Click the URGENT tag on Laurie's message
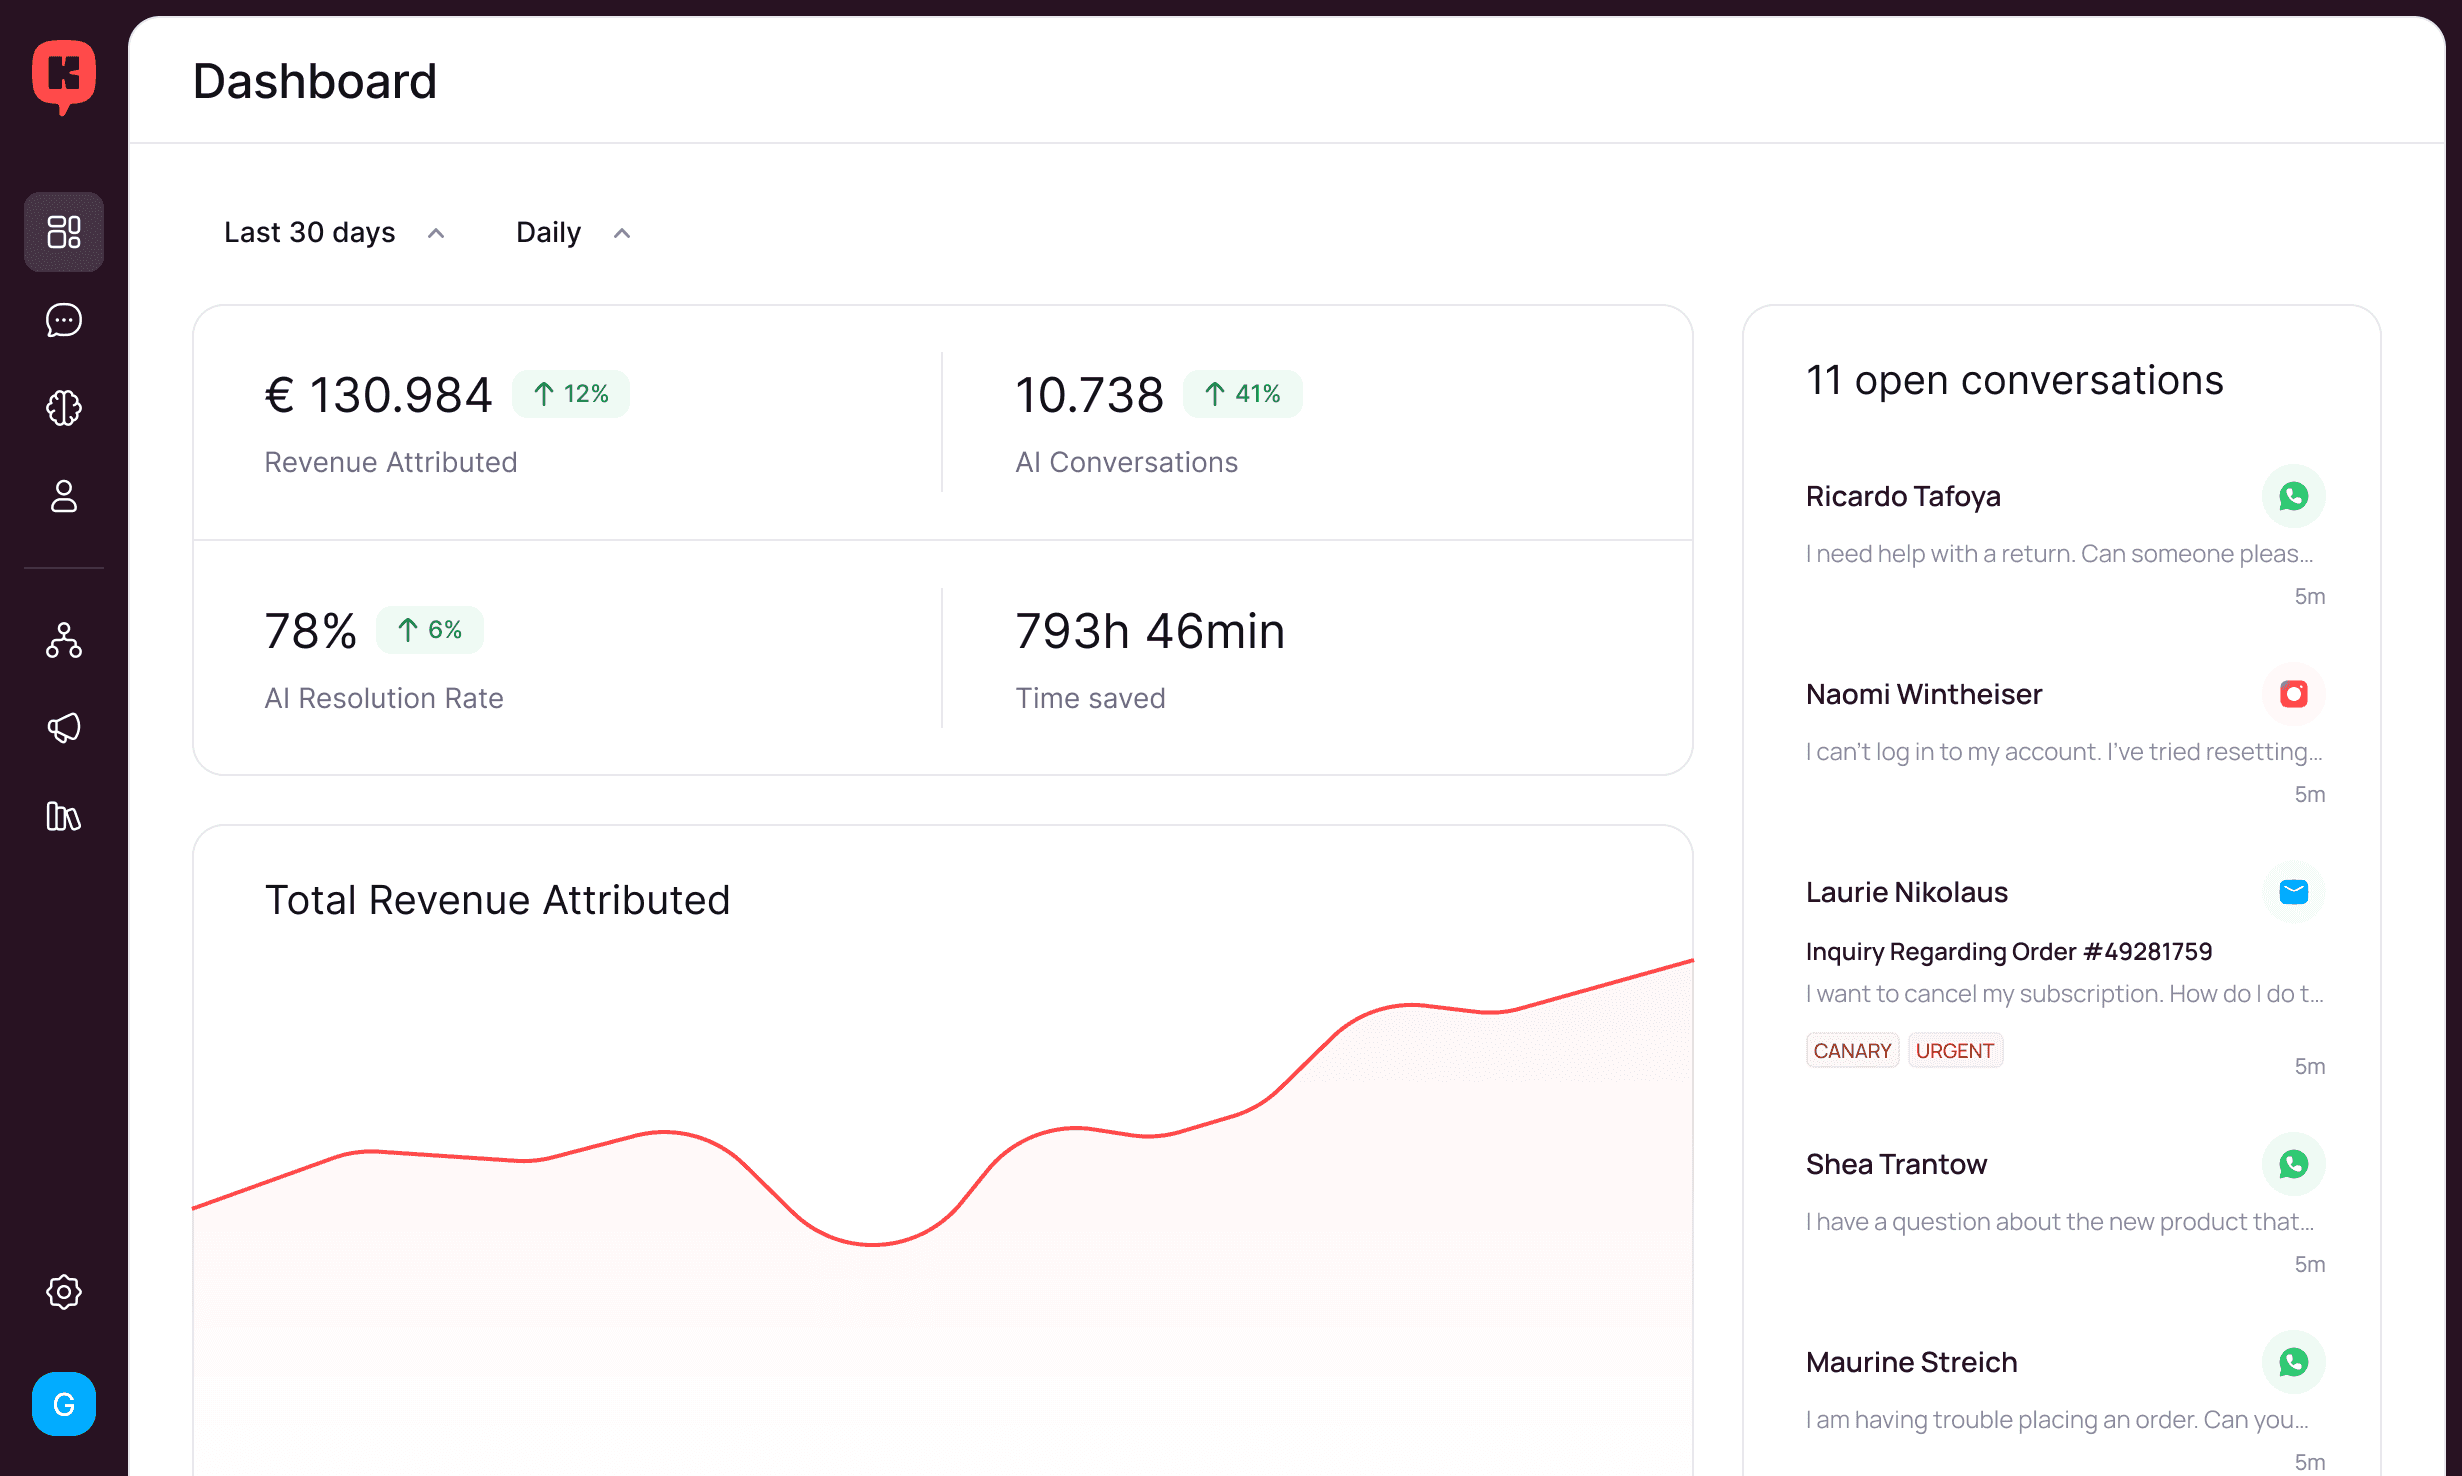2462x1476 pixels. (1954, 1051)
